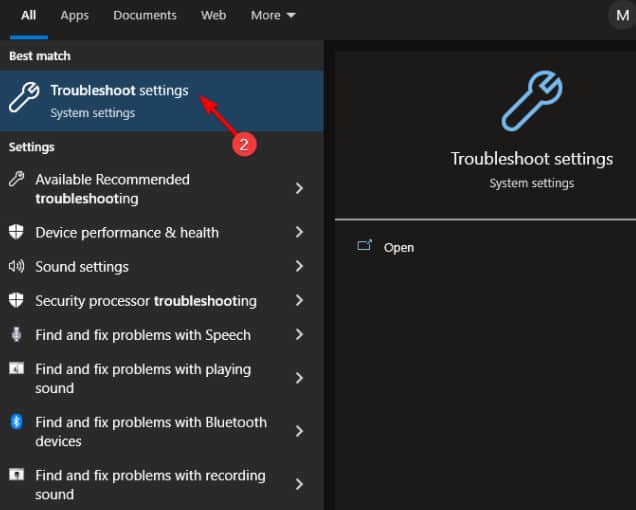Select Find and fix problems with recording sound
This screenshot has height=510, width=636.
150,485
